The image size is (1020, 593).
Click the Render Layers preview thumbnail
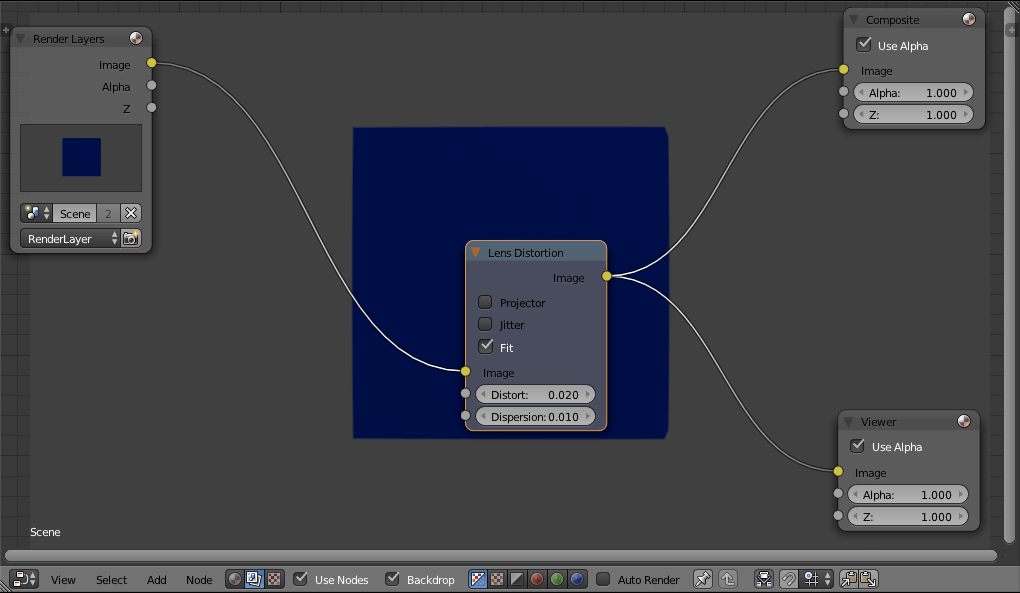click(x=81, y=158)
